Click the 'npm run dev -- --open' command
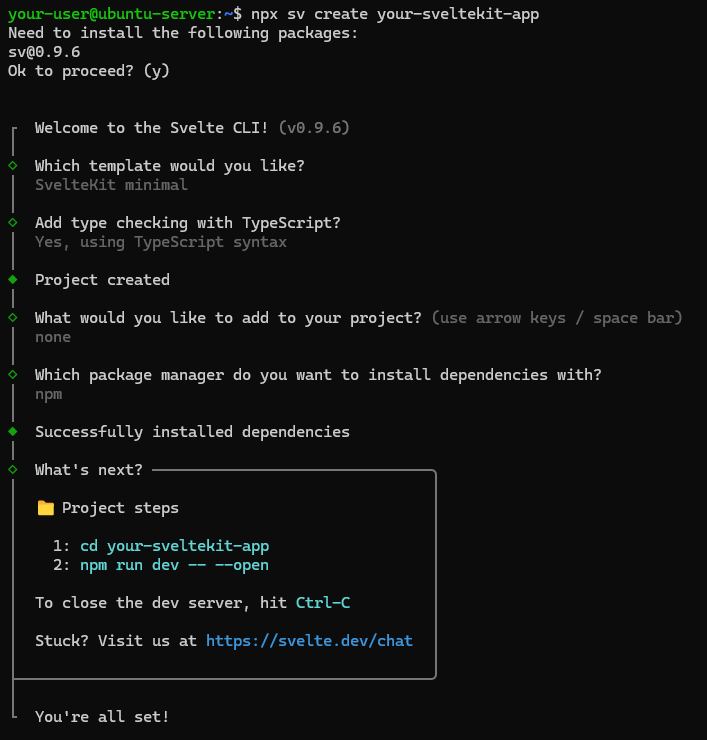 tap(174, 565)
